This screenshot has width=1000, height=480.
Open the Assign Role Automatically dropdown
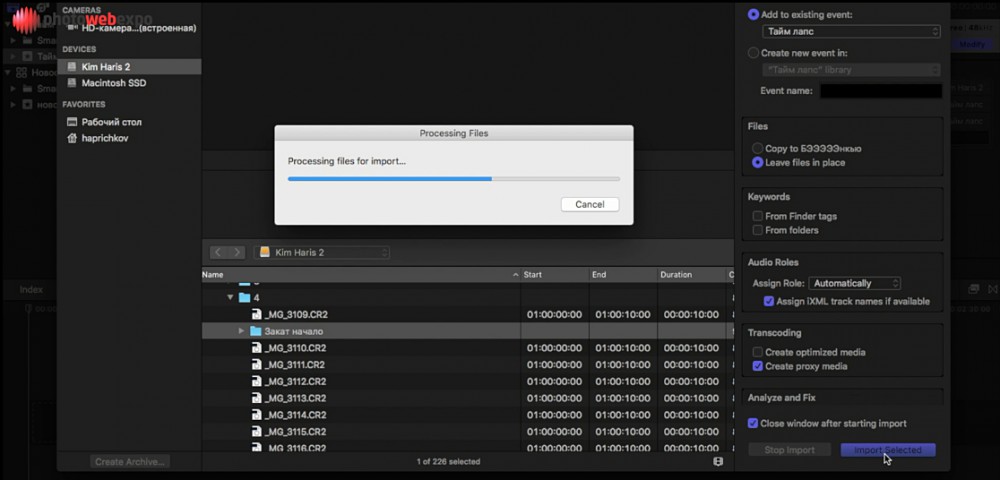[x=855, y=283]
